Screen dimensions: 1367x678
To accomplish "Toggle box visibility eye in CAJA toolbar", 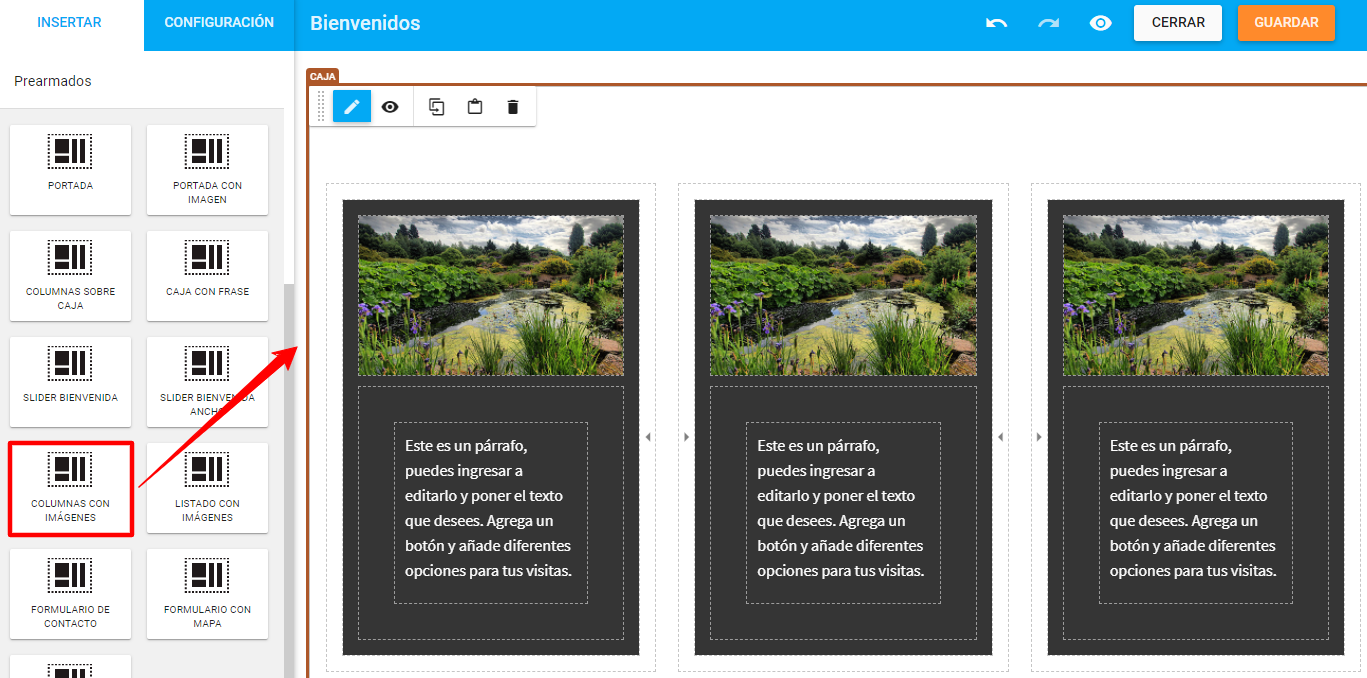I will click(390, 107).
